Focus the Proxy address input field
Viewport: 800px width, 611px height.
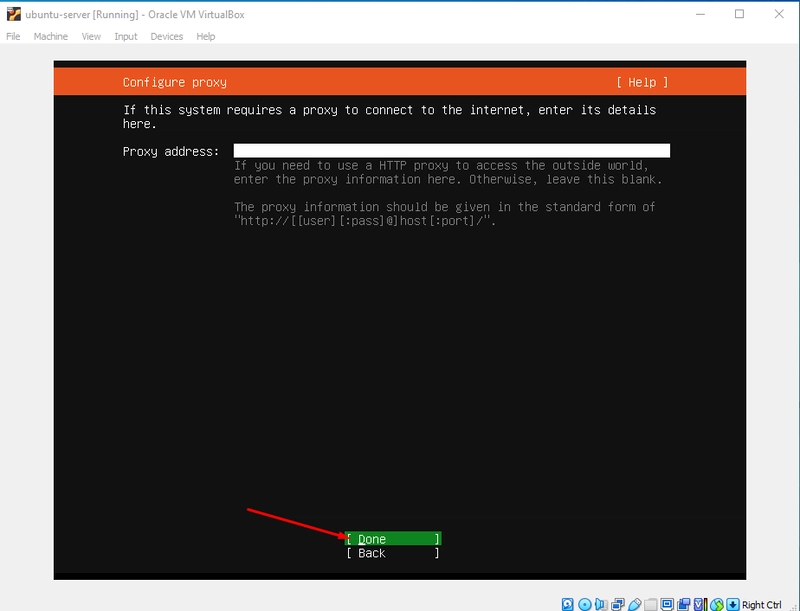[452, 150]
